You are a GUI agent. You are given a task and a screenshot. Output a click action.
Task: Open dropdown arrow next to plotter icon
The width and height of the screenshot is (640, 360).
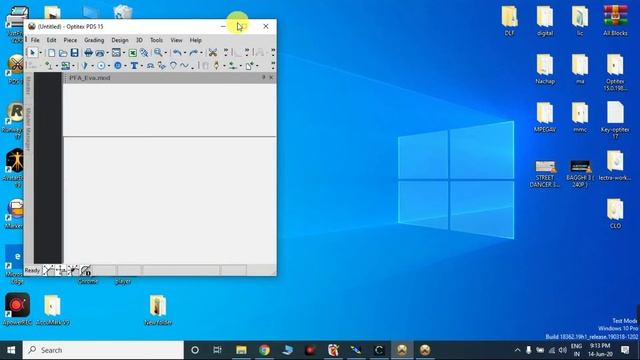click(x=107, y=53)
